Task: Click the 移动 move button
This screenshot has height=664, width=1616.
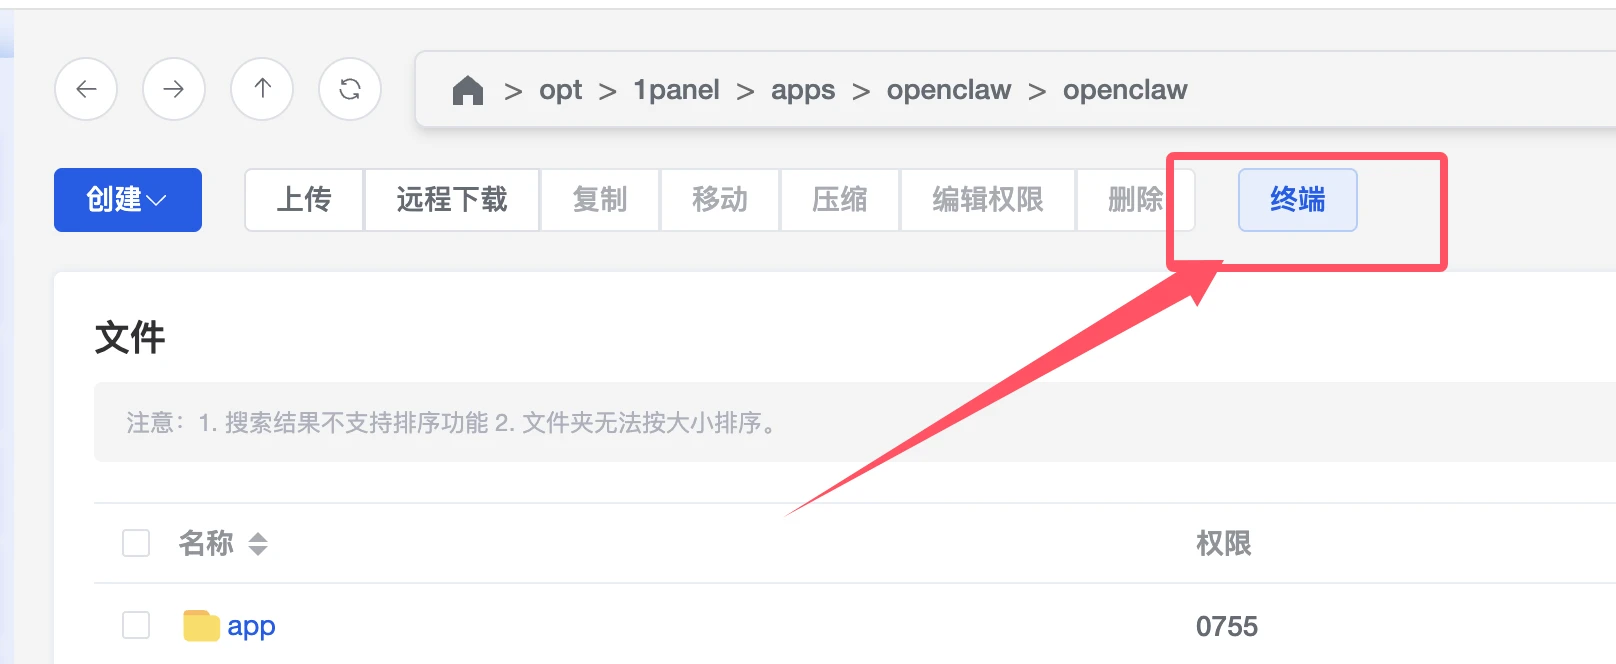Action: pyautogui.click(x=720, y=200)
